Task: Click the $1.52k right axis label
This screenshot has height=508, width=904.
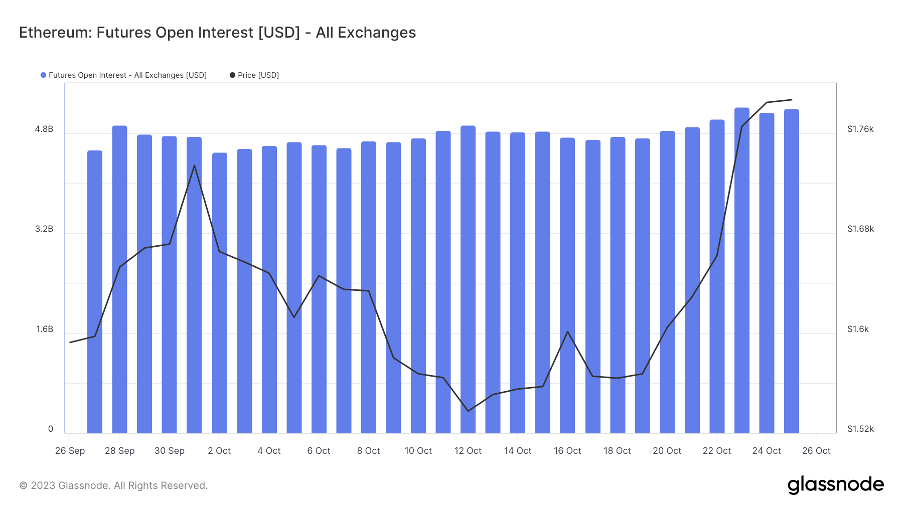Action: click(x=860, y=430)
